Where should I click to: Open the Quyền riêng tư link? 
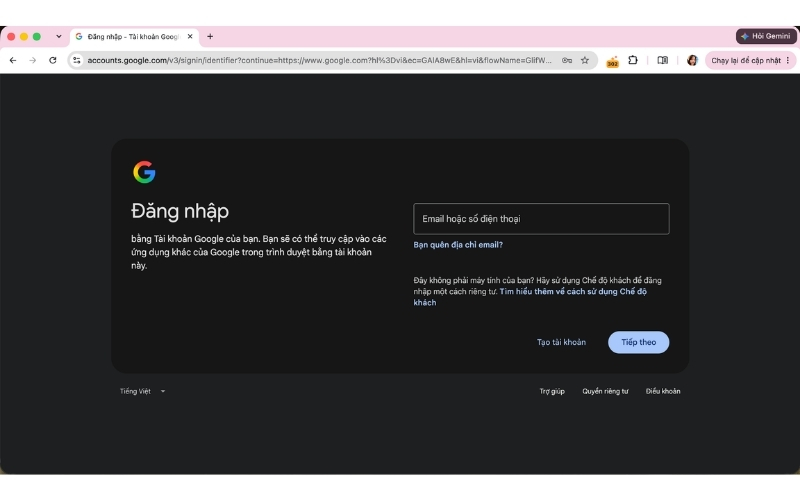605,391
